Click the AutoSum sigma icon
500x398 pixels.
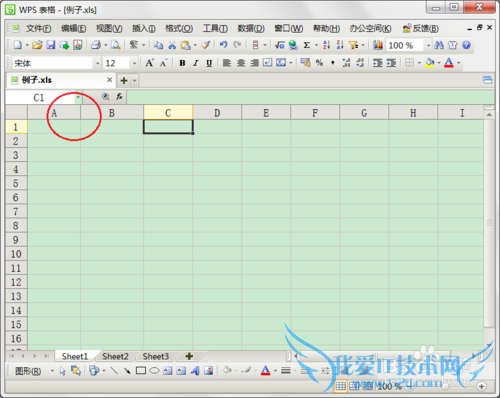pyautogui.click(x=307, y=45)
